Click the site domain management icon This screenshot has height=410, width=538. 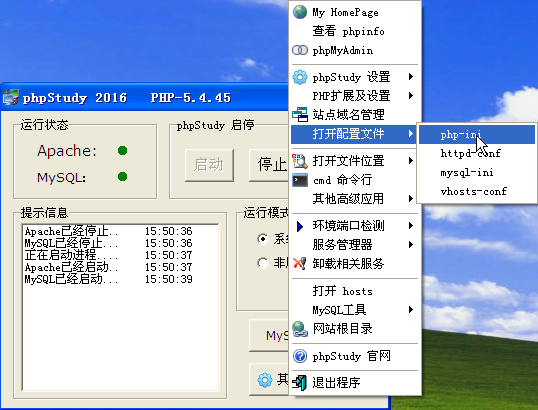click(300, 114)
